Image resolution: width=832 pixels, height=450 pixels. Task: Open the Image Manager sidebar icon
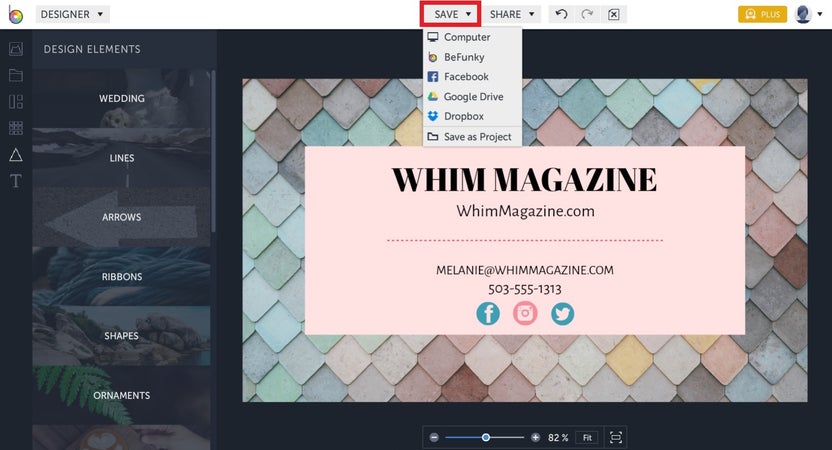(x=16, y=49)
